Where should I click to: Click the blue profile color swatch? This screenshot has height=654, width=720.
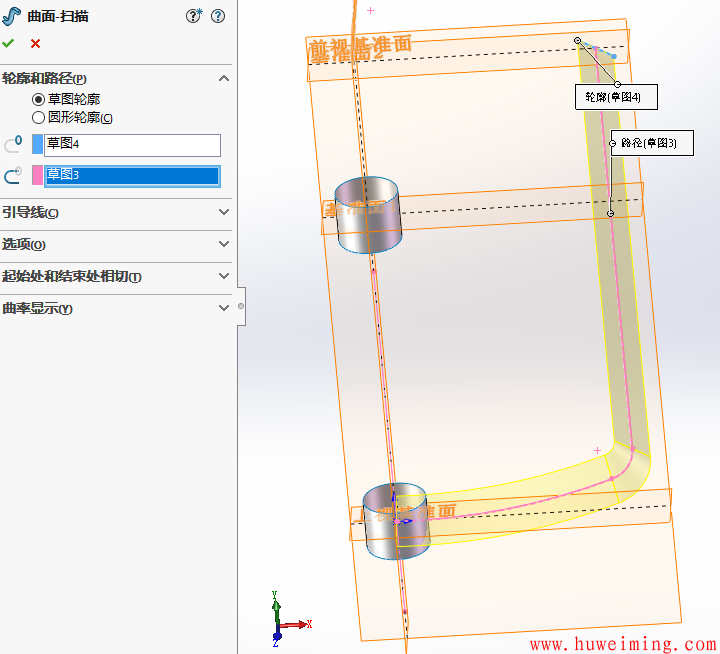pos(38,145)
